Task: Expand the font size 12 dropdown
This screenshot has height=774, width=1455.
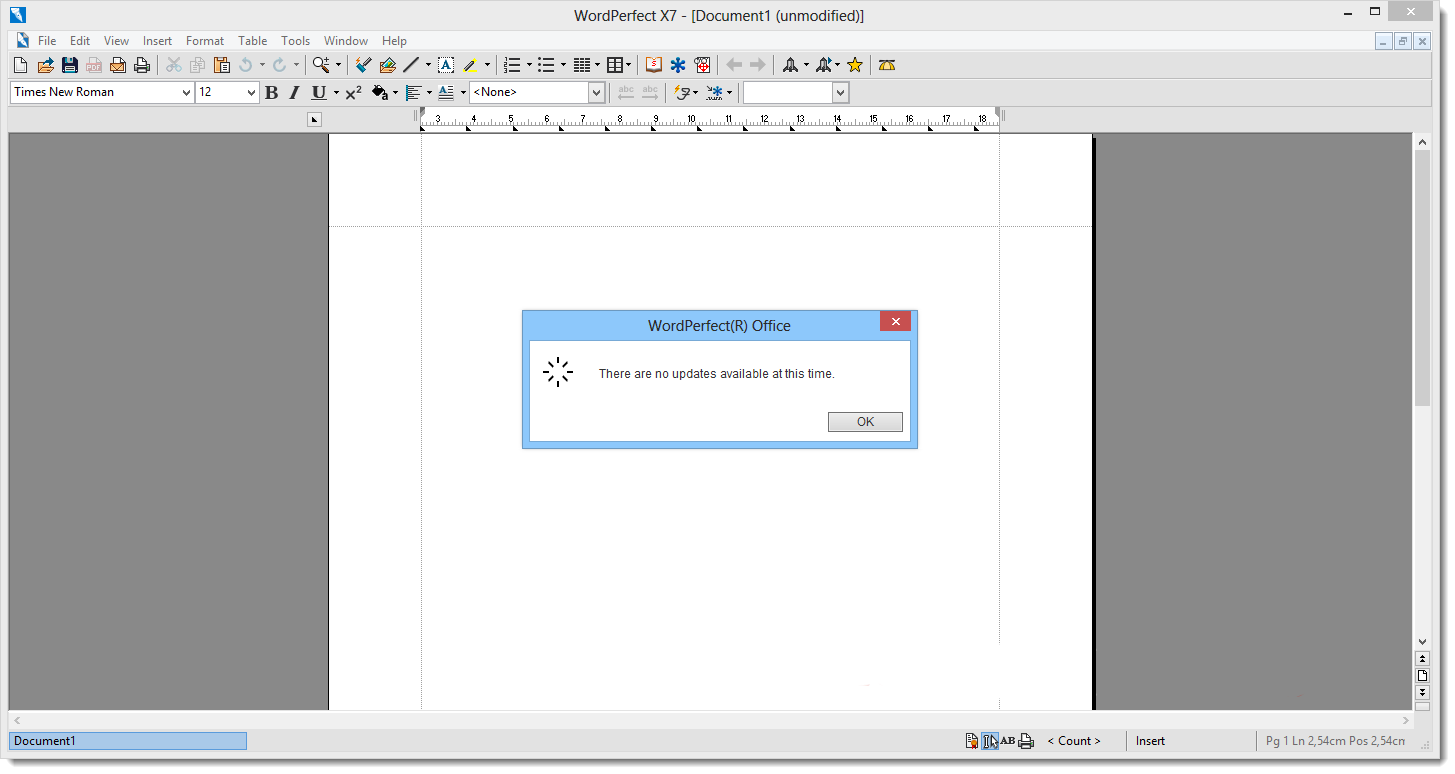Action: point(251,93)
